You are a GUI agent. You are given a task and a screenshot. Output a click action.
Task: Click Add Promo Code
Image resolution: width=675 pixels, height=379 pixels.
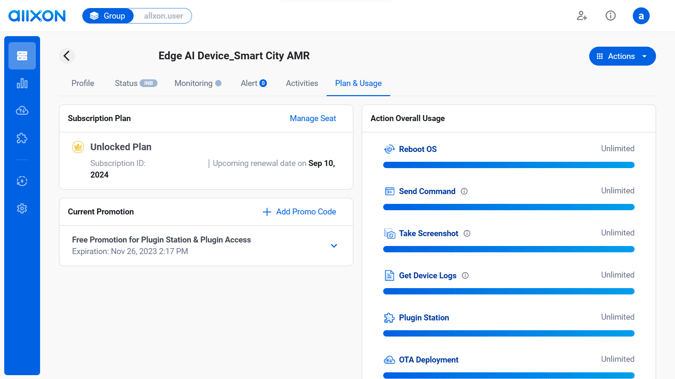[x=299, y=211]
